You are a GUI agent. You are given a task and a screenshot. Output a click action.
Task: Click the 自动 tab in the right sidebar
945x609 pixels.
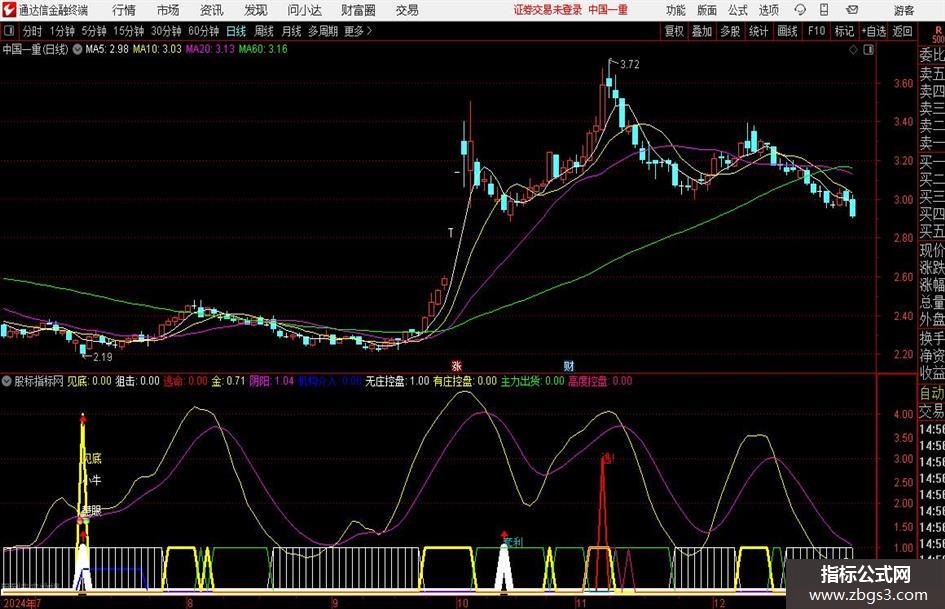click(x=932, y=393)
